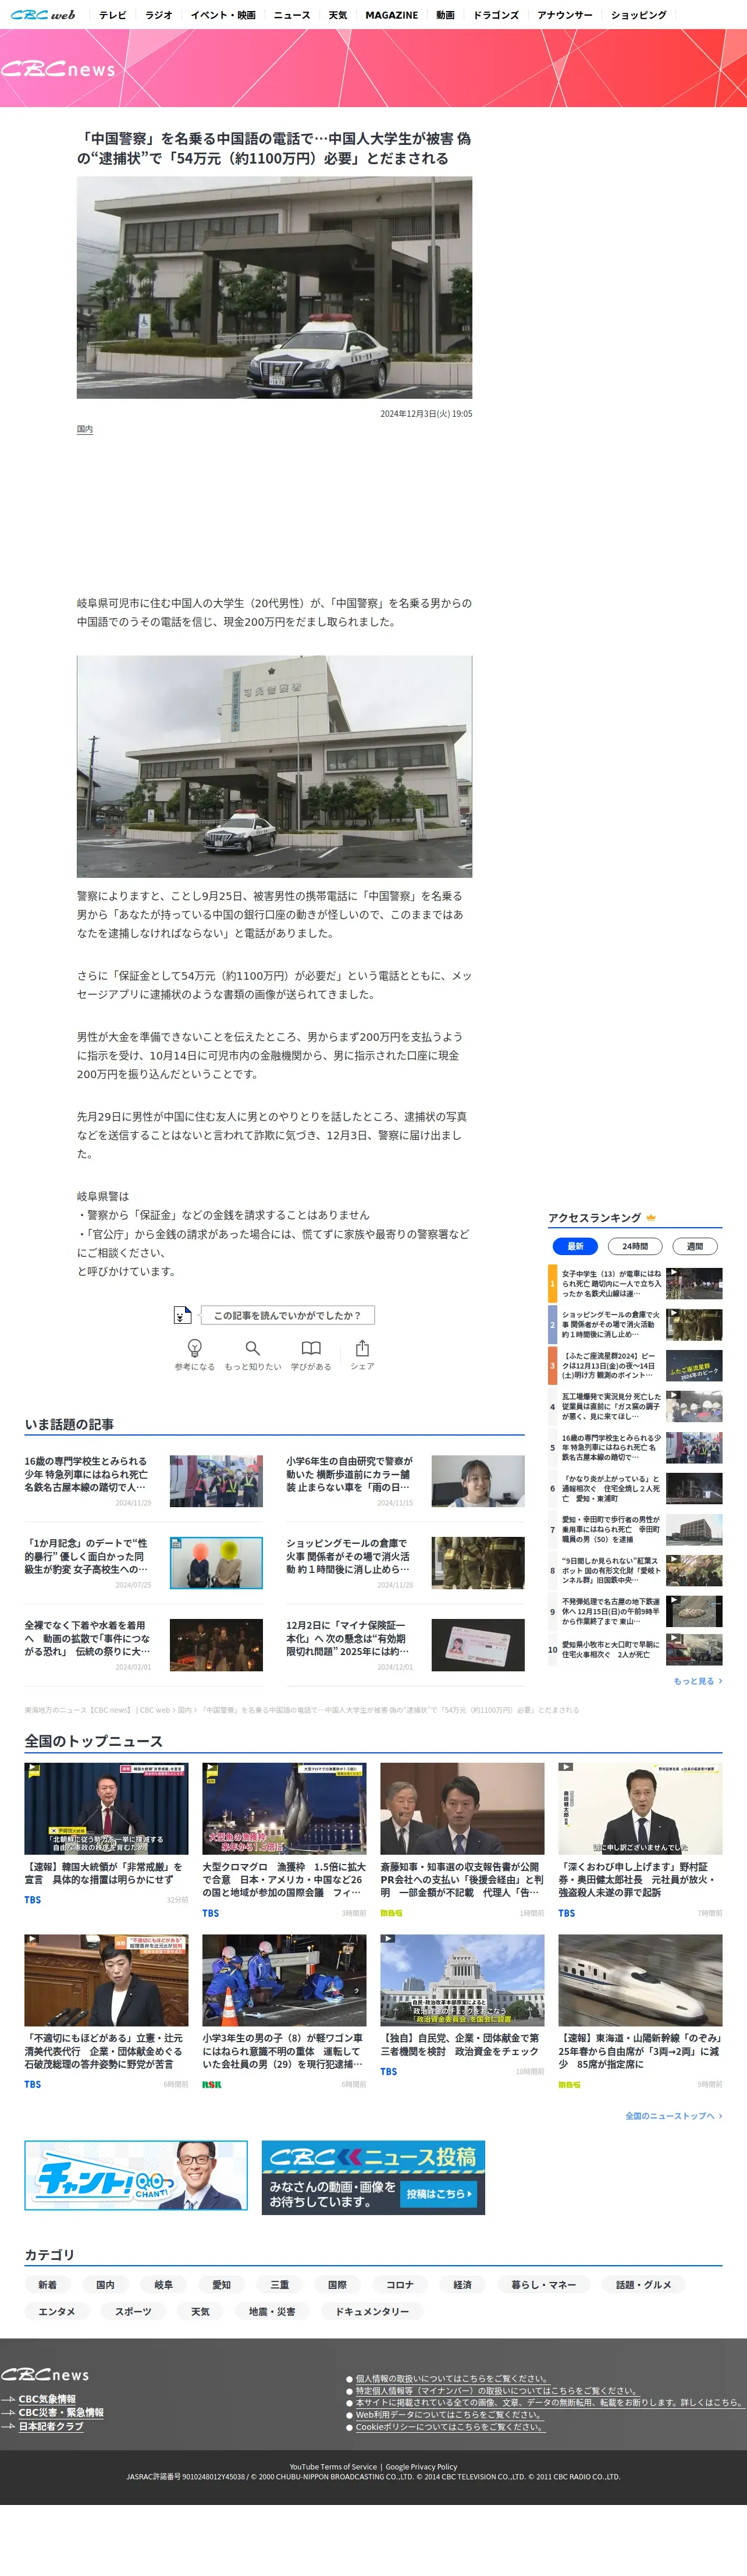Open ranking item 7 愛知・幸田町 article
The image size is (747, 2576).
tap(635, 1530)
